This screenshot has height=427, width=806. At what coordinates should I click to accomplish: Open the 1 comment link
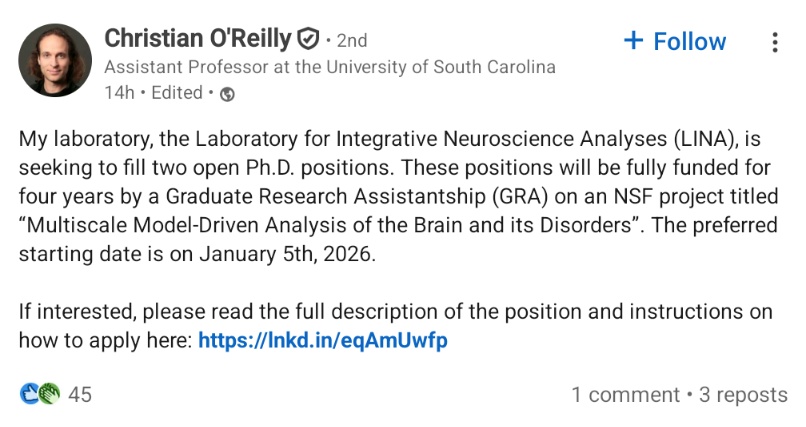626,395
